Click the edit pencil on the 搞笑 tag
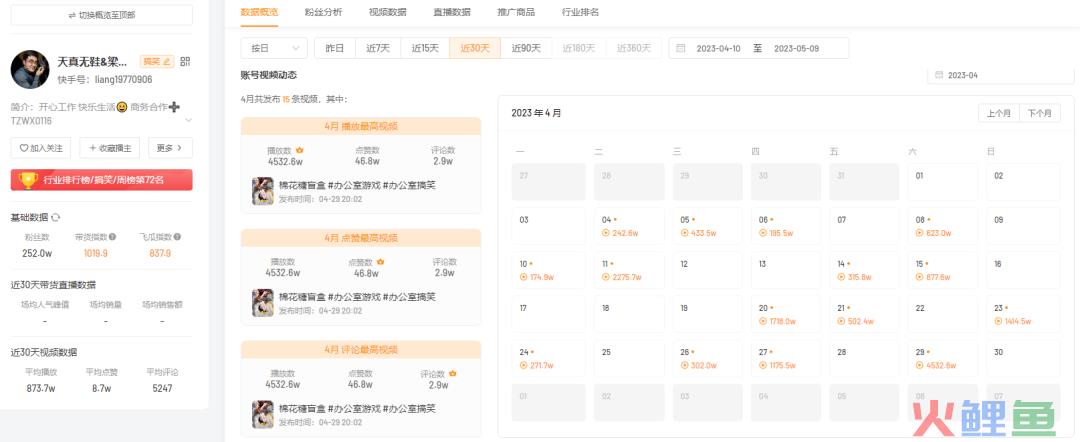The image size is (1080, 442). [168, 62]
